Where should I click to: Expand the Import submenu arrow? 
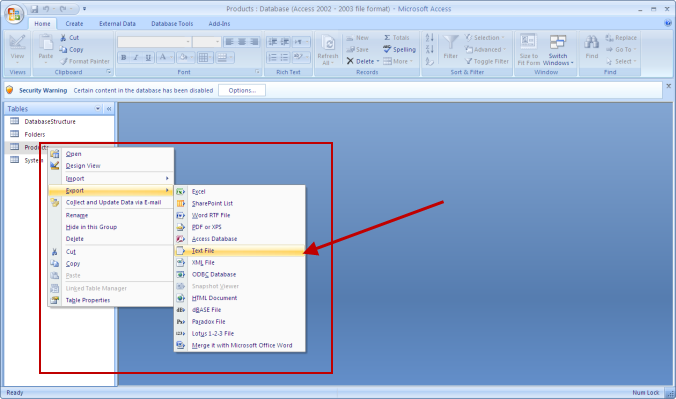[167, 178]
